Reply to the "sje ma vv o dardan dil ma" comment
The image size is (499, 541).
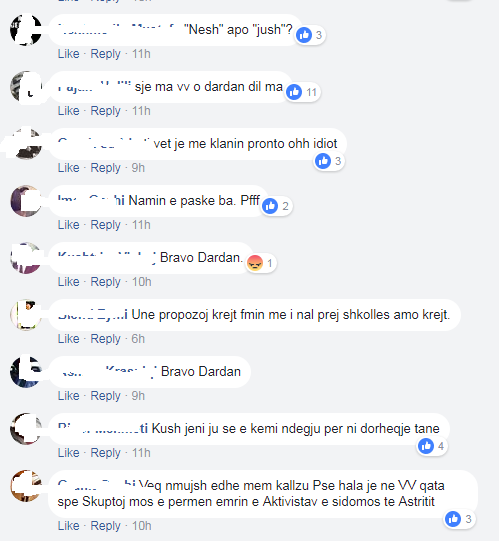pyautogui.click(x=106, y=111)
